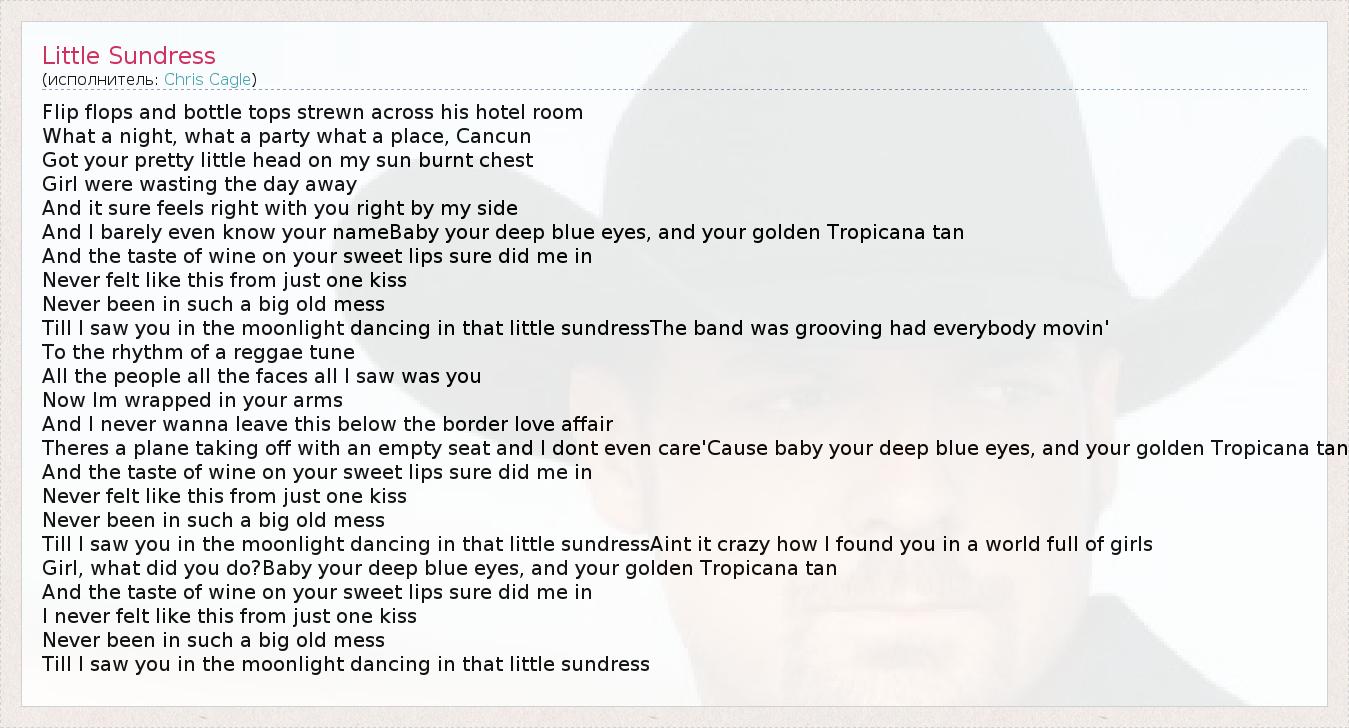Click the cowboy hat in the background photo

pos(1000,200)
